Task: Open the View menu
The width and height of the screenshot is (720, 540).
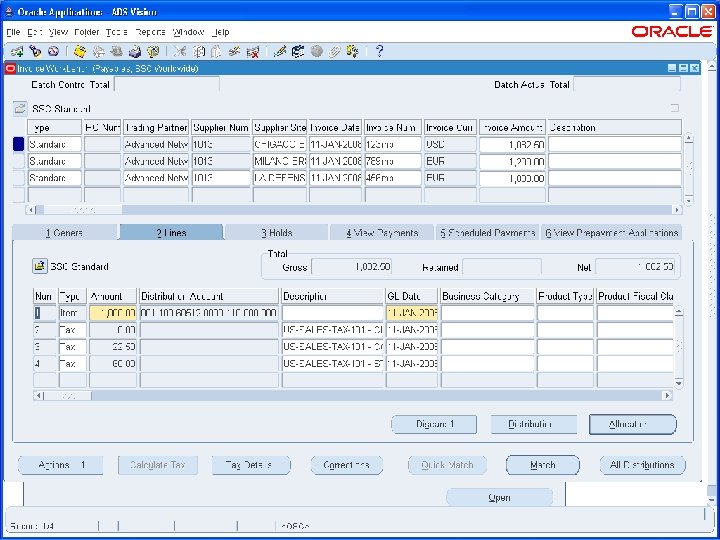Action: coord(58,32)
